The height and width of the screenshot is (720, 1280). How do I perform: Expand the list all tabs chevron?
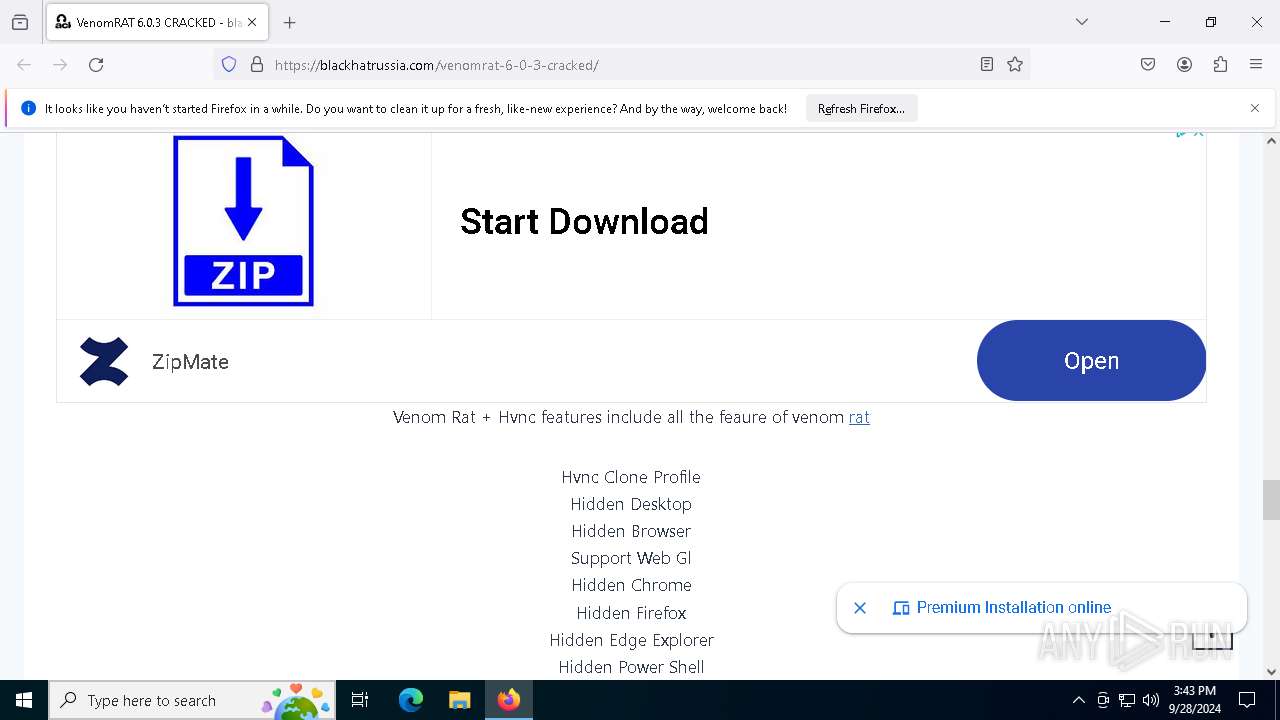point(1082,22)
